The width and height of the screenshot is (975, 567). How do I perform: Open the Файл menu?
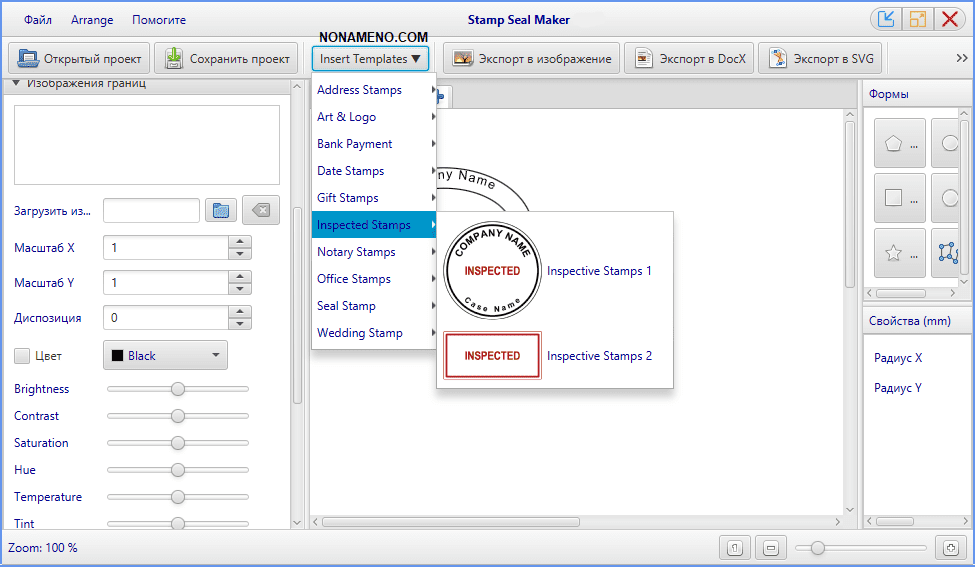click(38, 20)
